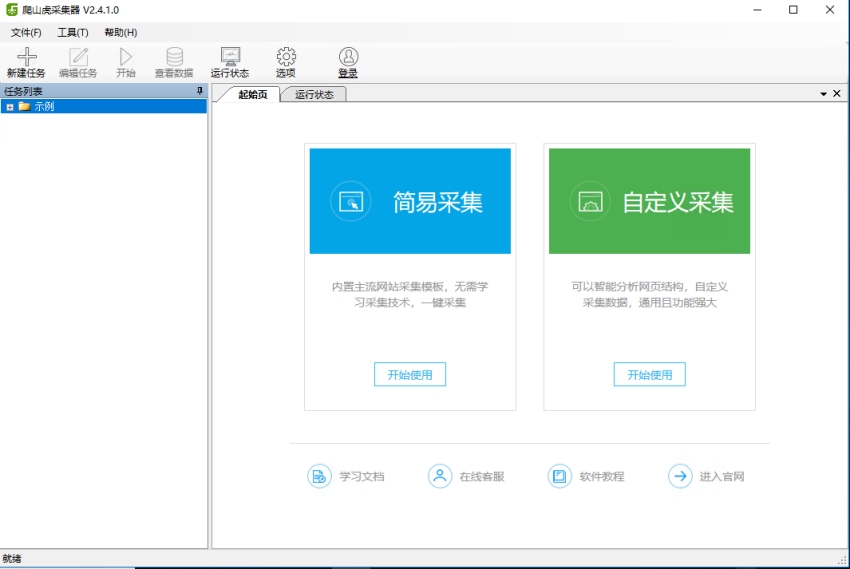
Task: Close the tab panel with X button
Action: tap(838, 94)
